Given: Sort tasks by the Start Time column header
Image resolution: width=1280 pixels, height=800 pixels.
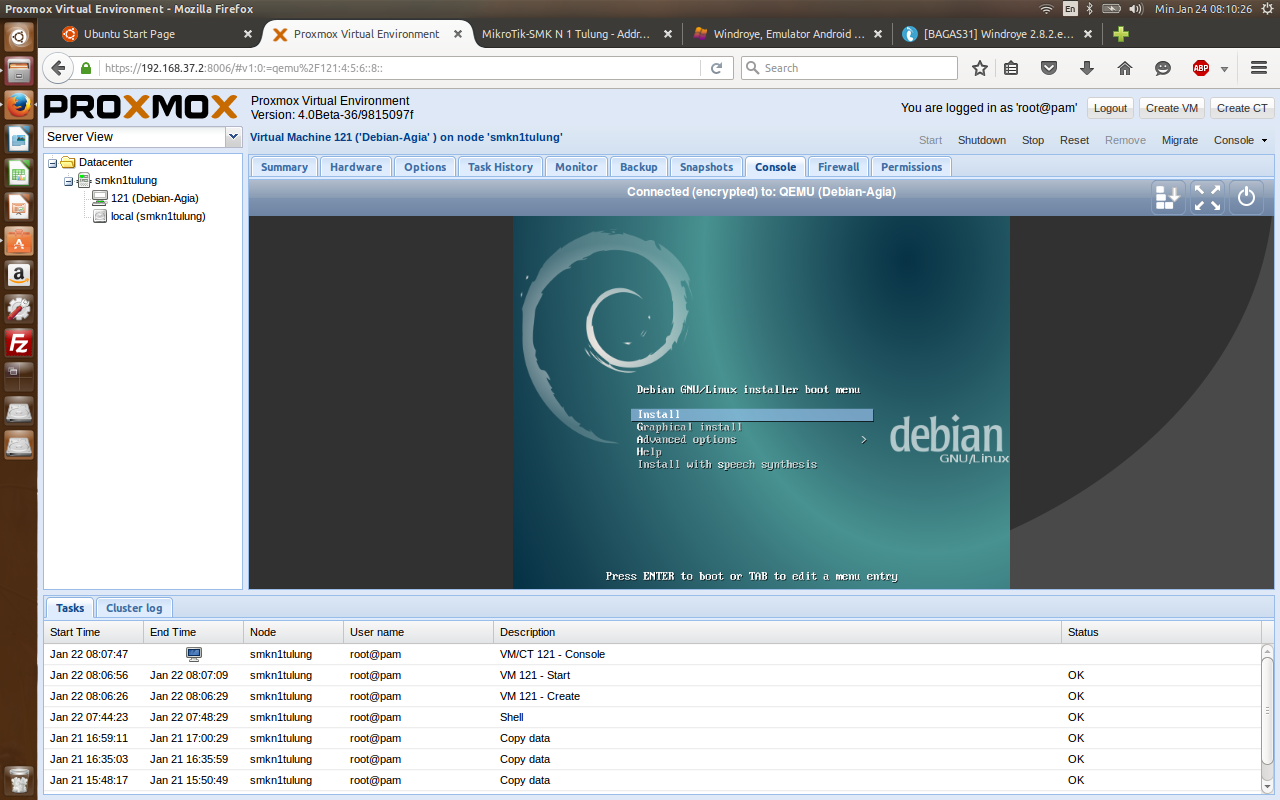Looking at the screenshot, I should tap(93, 632).
